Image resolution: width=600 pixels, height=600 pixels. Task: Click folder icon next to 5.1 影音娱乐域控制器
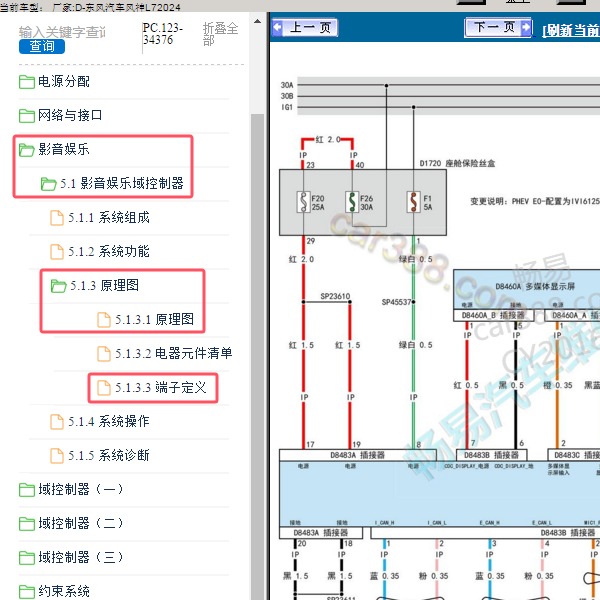click(x=49, y=184)
